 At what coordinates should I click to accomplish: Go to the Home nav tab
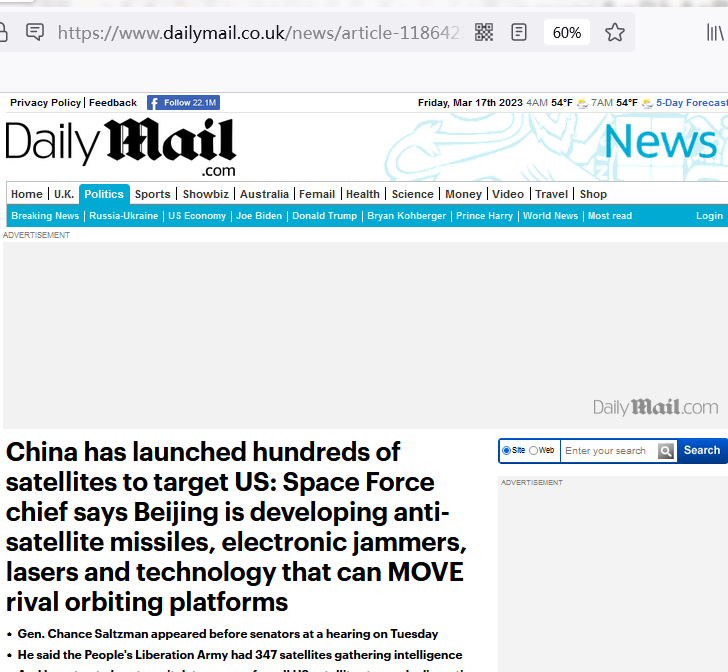(x=27, y=194)
